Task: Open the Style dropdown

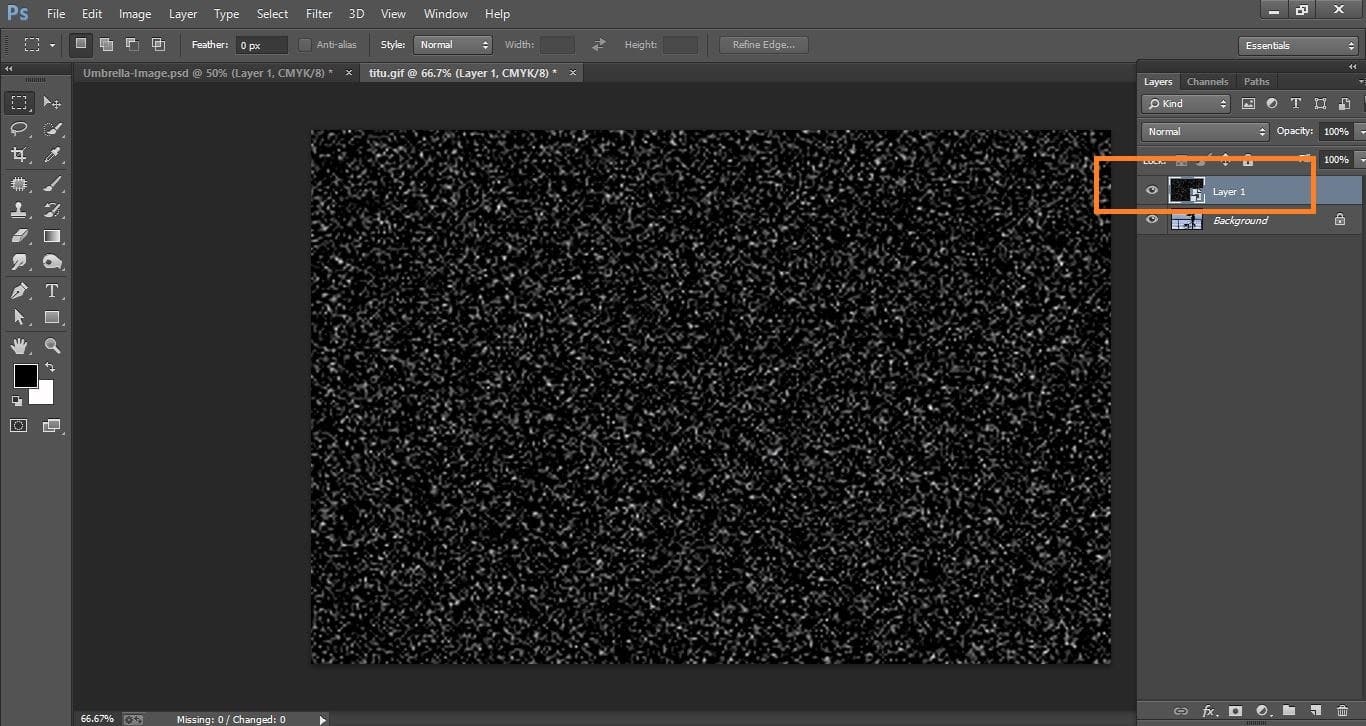Action: [453, 44]
